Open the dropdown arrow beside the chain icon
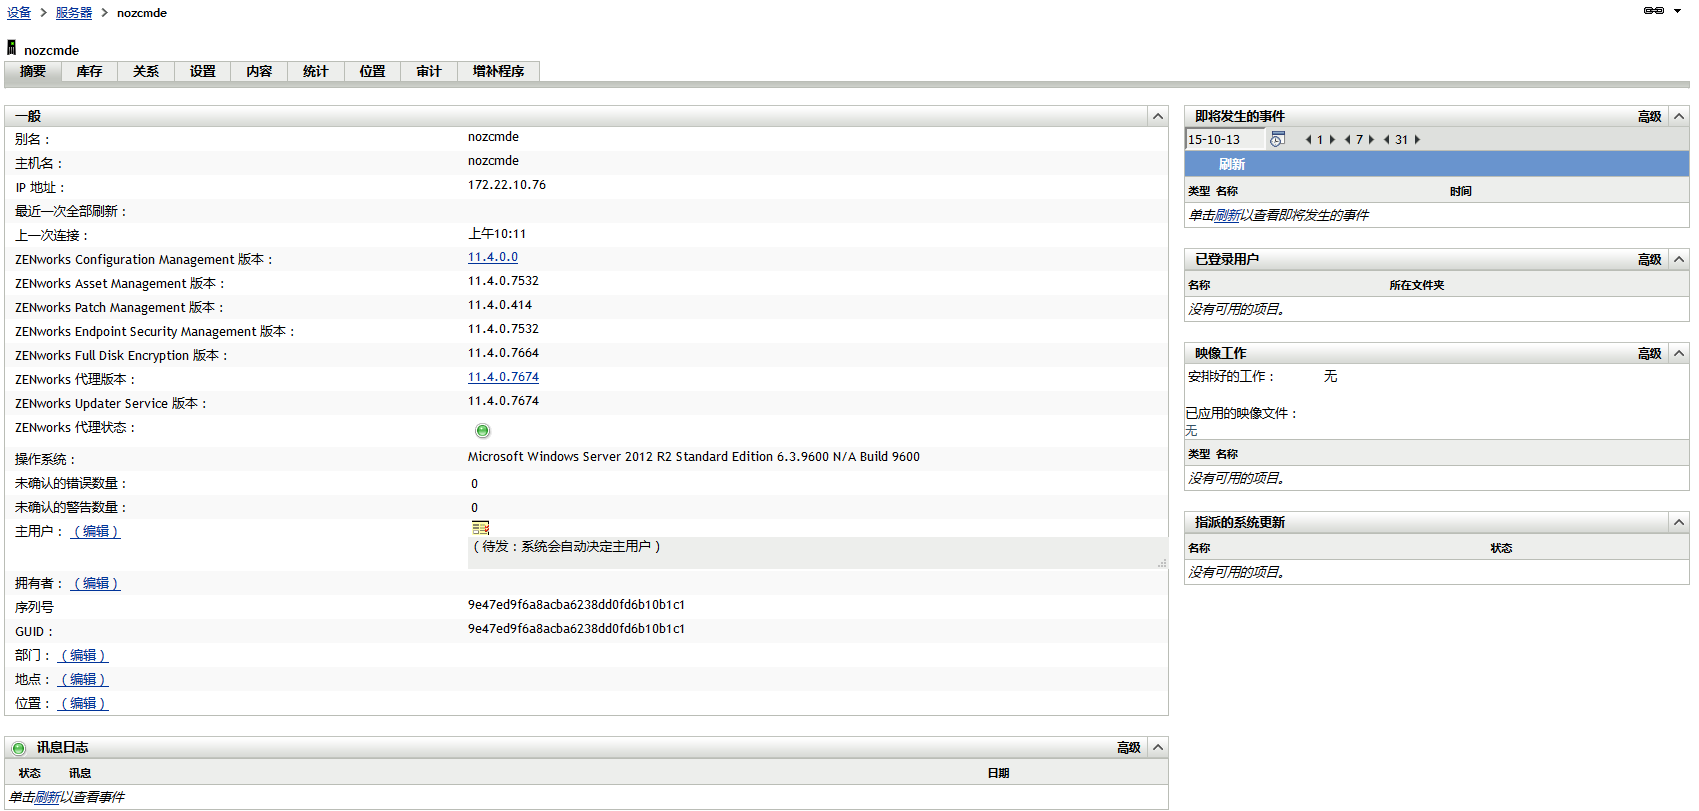 [x=1677, y=11]
